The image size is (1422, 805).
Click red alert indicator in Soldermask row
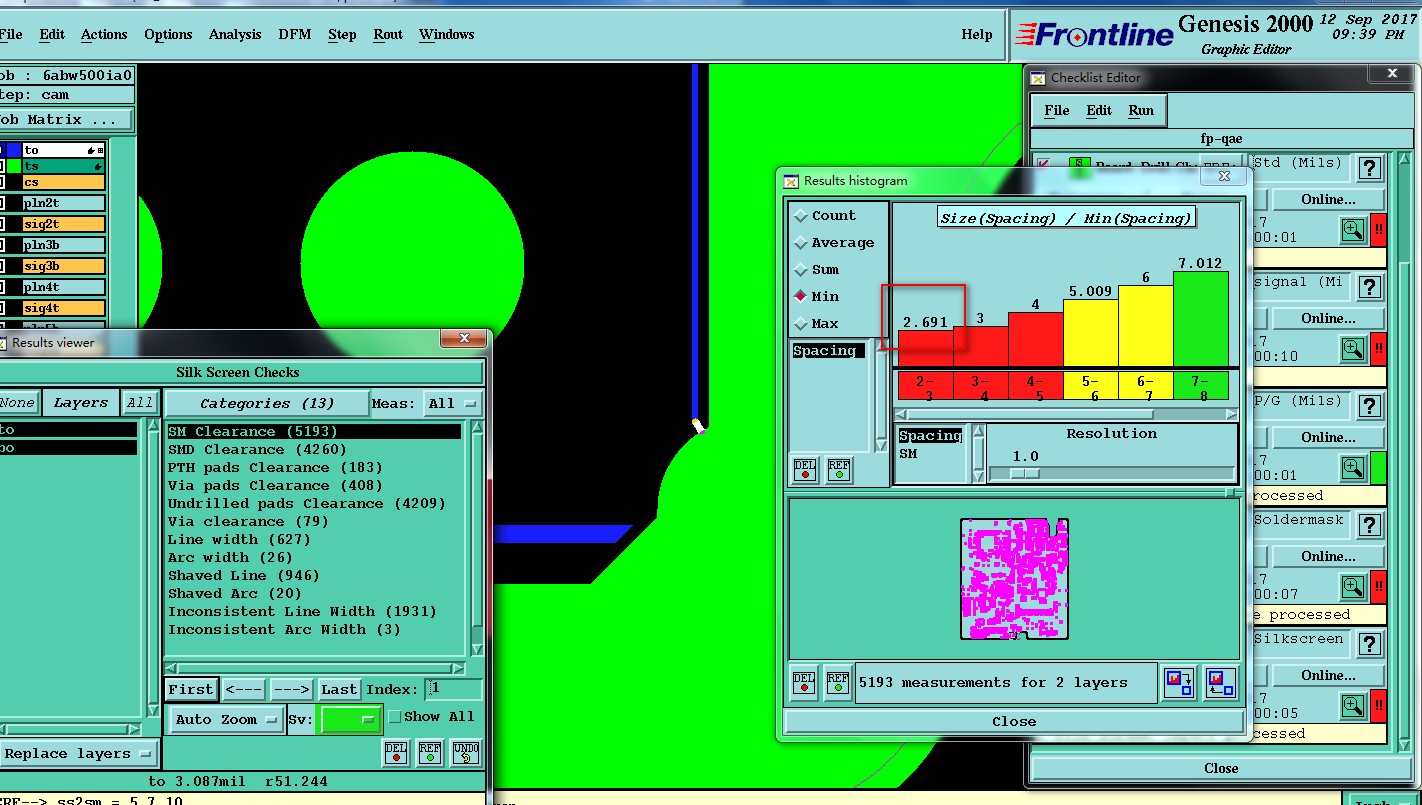tap(1379, 587)
